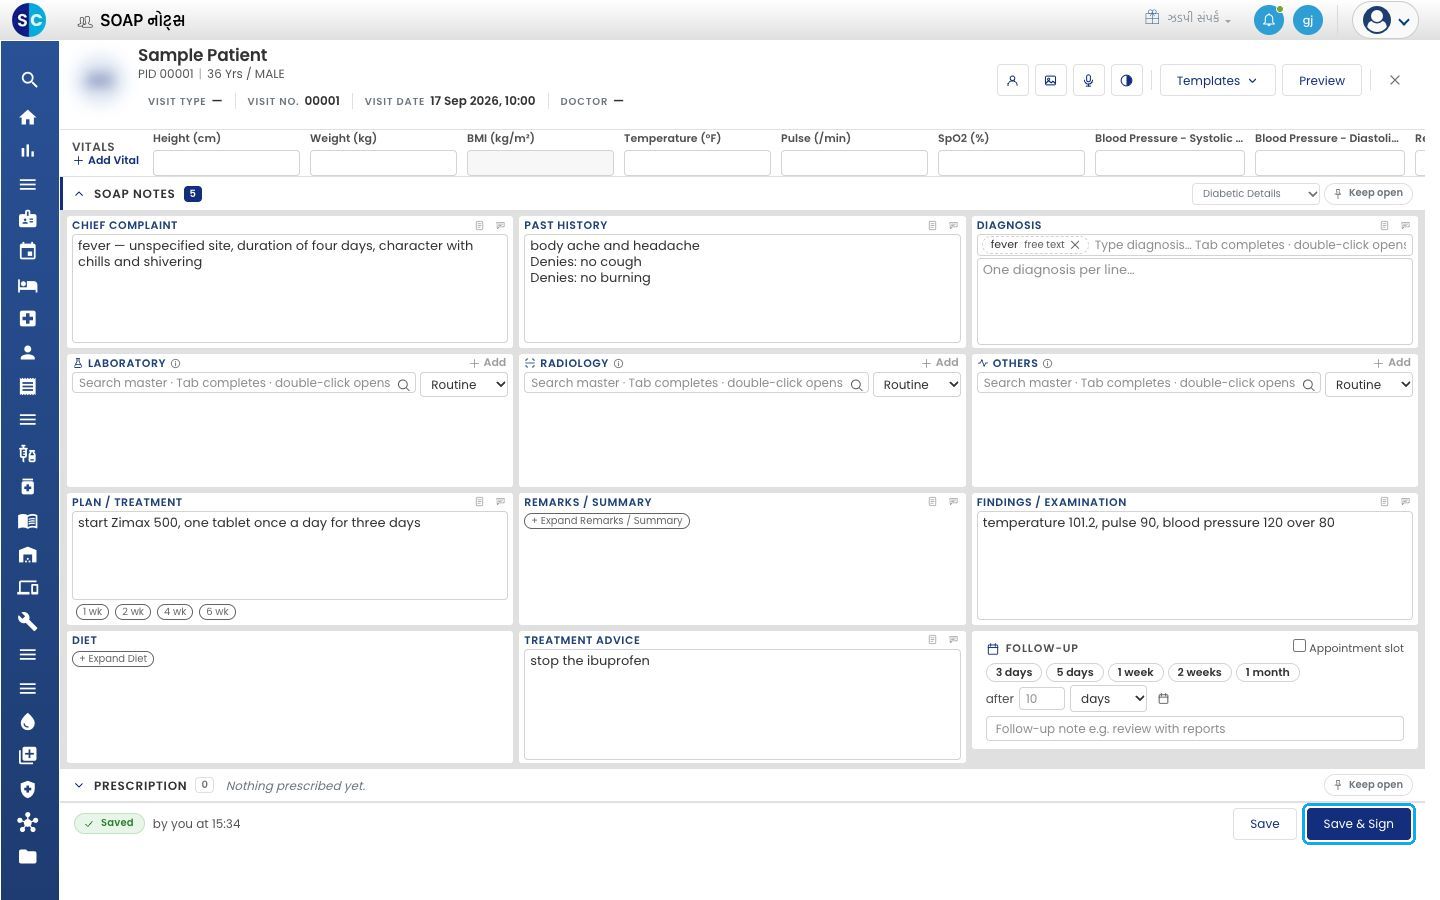Click the Preview button

pos(1321,81)
